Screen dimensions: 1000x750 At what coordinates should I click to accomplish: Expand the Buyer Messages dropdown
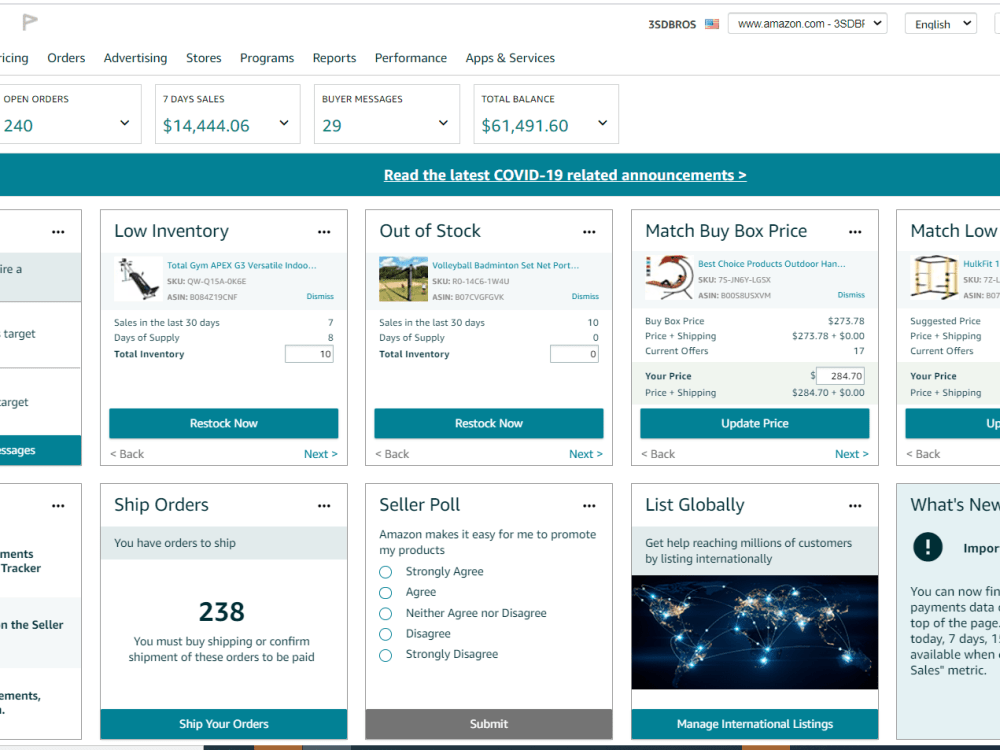443,123
